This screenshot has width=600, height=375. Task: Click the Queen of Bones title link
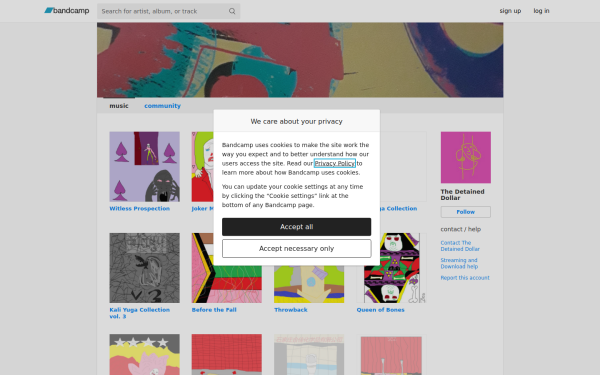pos(380,310)
